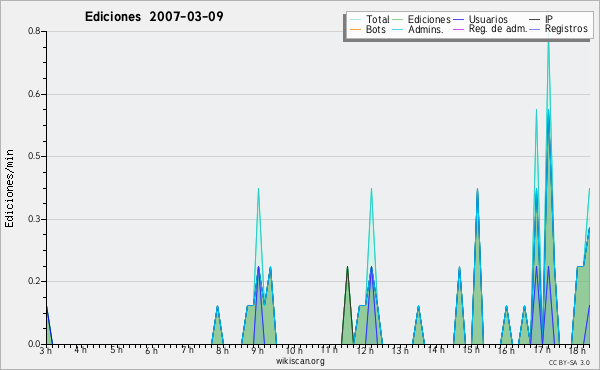
Task: Click the wikiscan.org label under the chart
Action: [300, 361]
